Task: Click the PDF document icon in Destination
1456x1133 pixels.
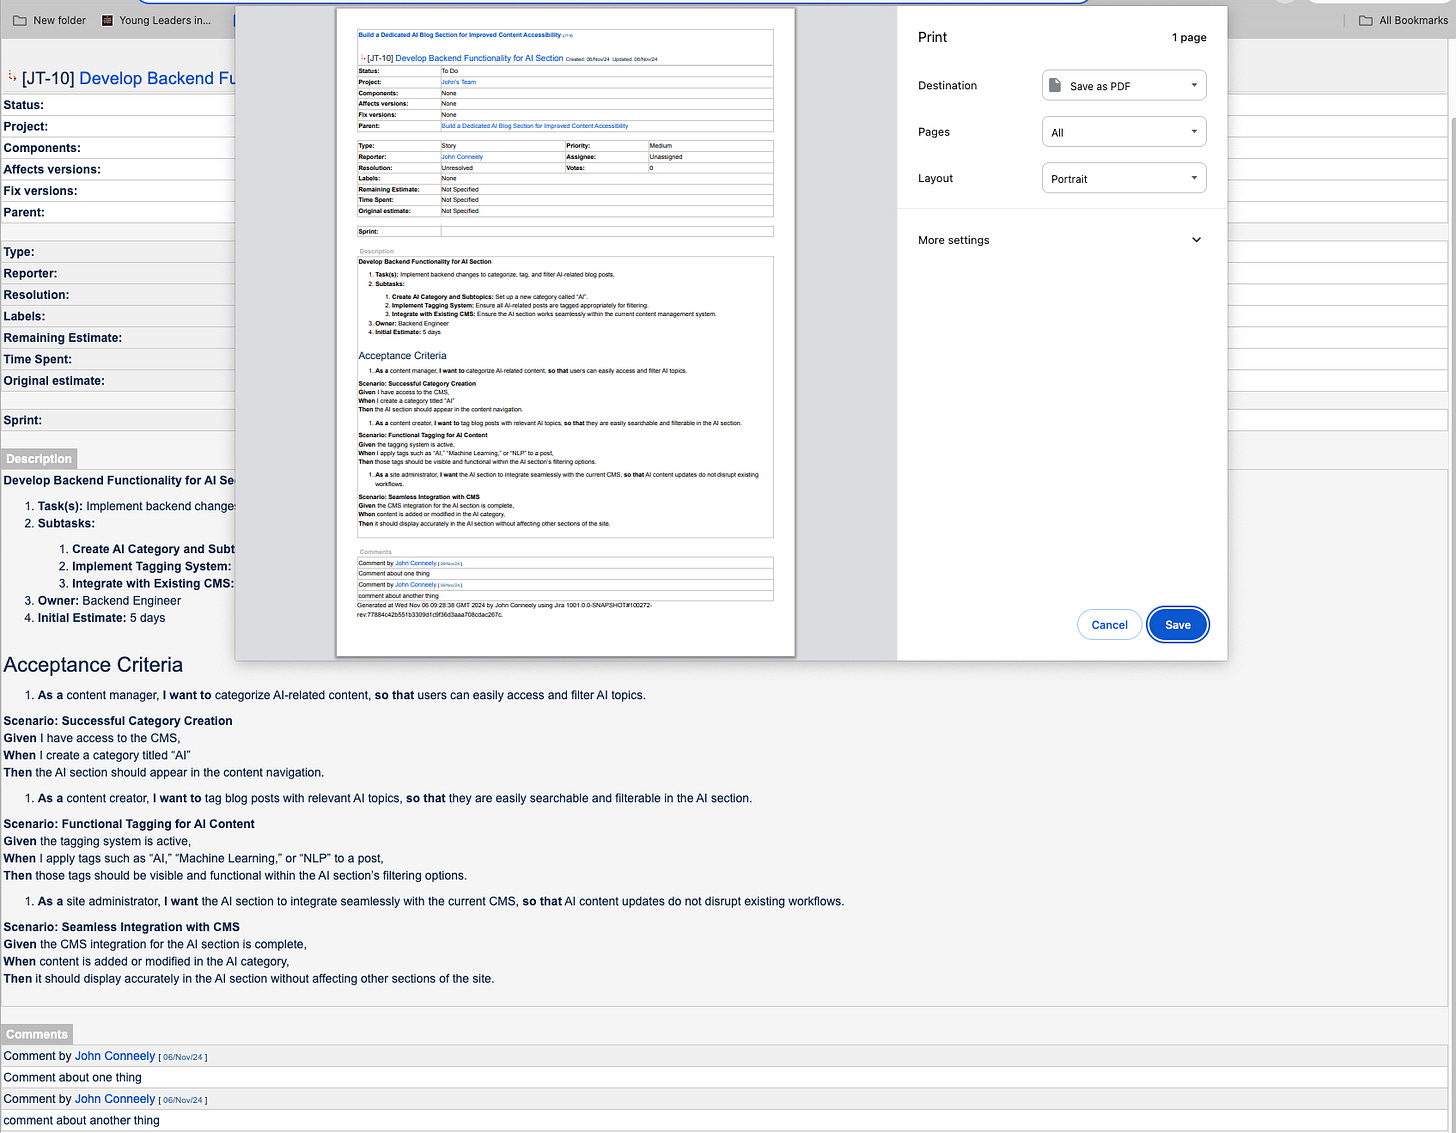Action: (x=1055, y=86)
